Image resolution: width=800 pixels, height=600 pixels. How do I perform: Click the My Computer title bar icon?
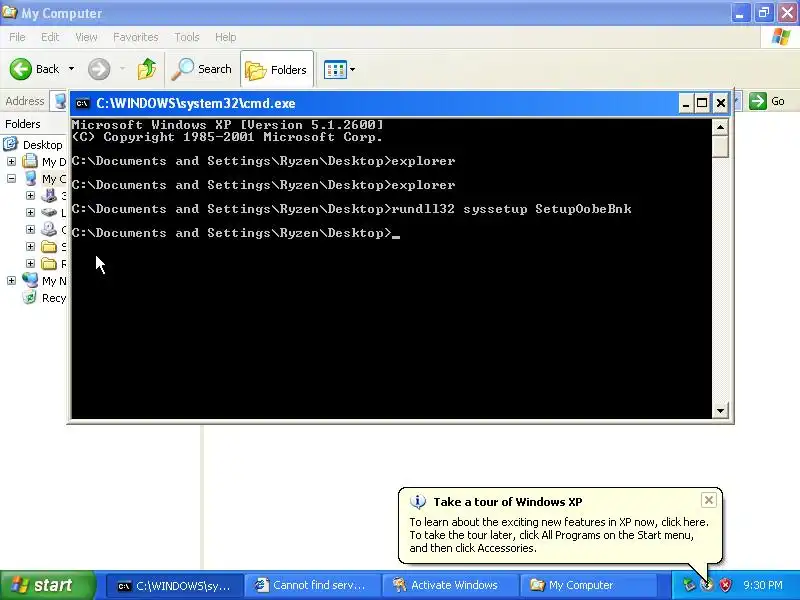[9, 12]
